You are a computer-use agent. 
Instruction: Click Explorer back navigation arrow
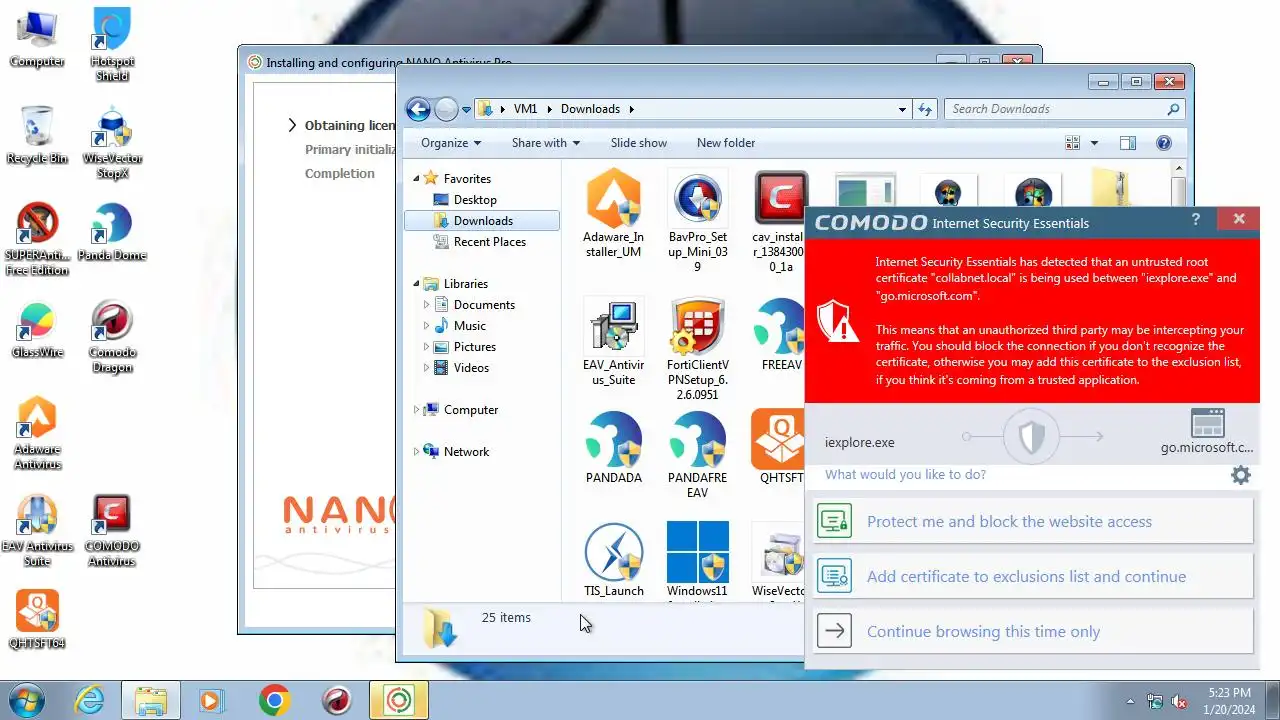pos(418,109)
